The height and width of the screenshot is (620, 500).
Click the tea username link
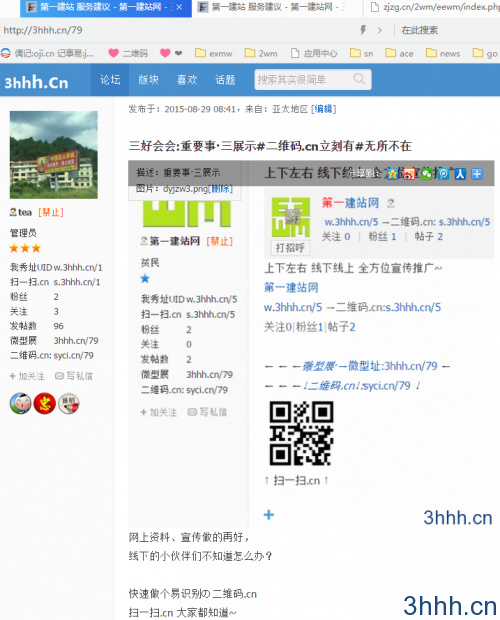click(25, 212)
